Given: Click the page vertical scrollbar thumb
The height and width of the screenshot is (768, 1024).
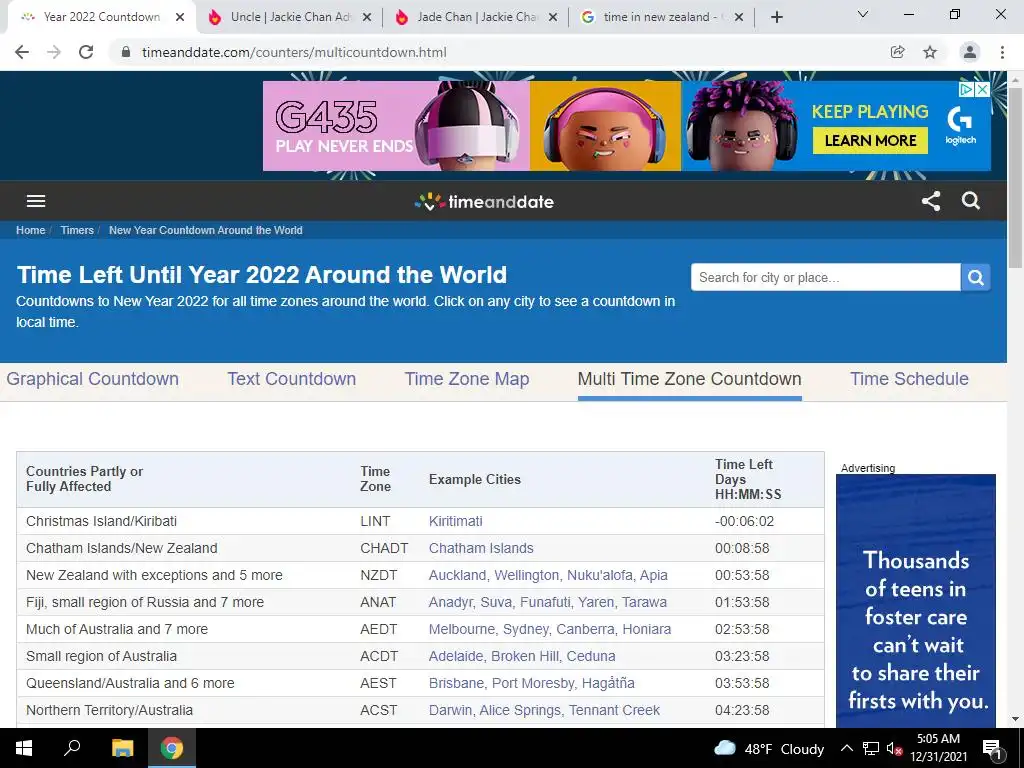Looking at the screenshot, I should click(1015, 176).
